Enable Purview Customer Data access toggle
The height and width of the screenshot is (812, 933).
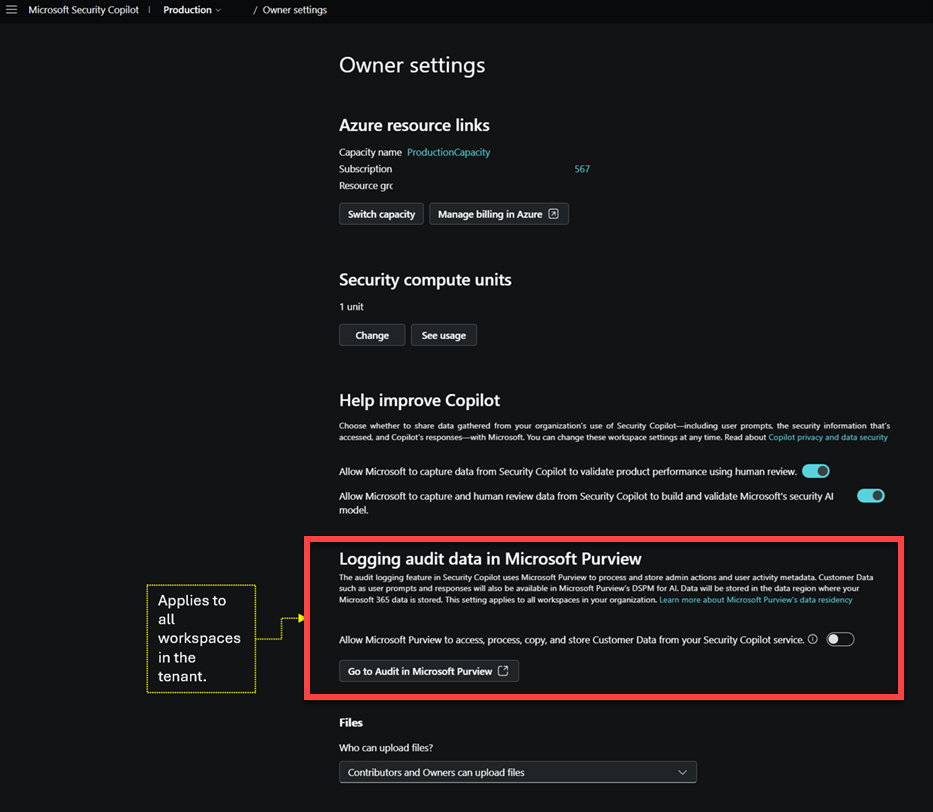click(x=840, y=639)
